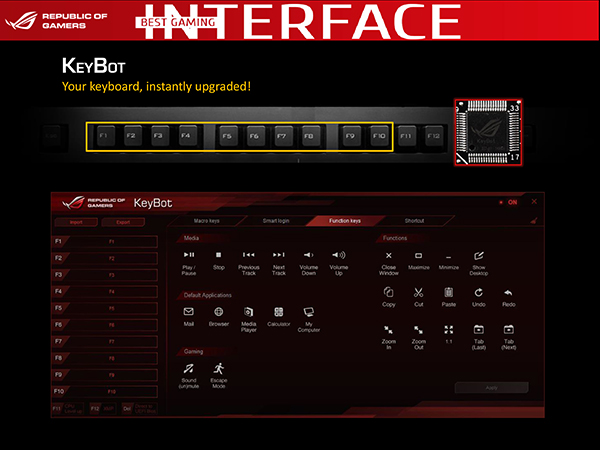This screenshot has width=600, height=450.
Task: Select the Tab (Last) function icon
Action: tap(479, 329)
